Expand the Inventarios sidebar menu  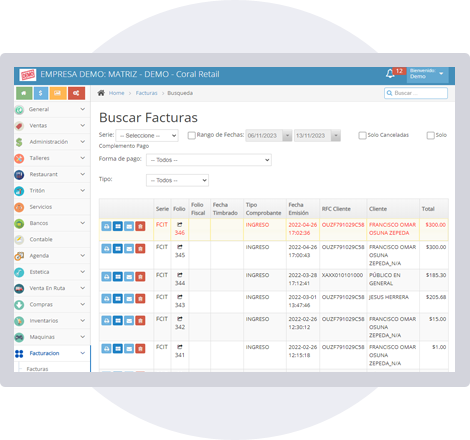click(x=52, y=321)
